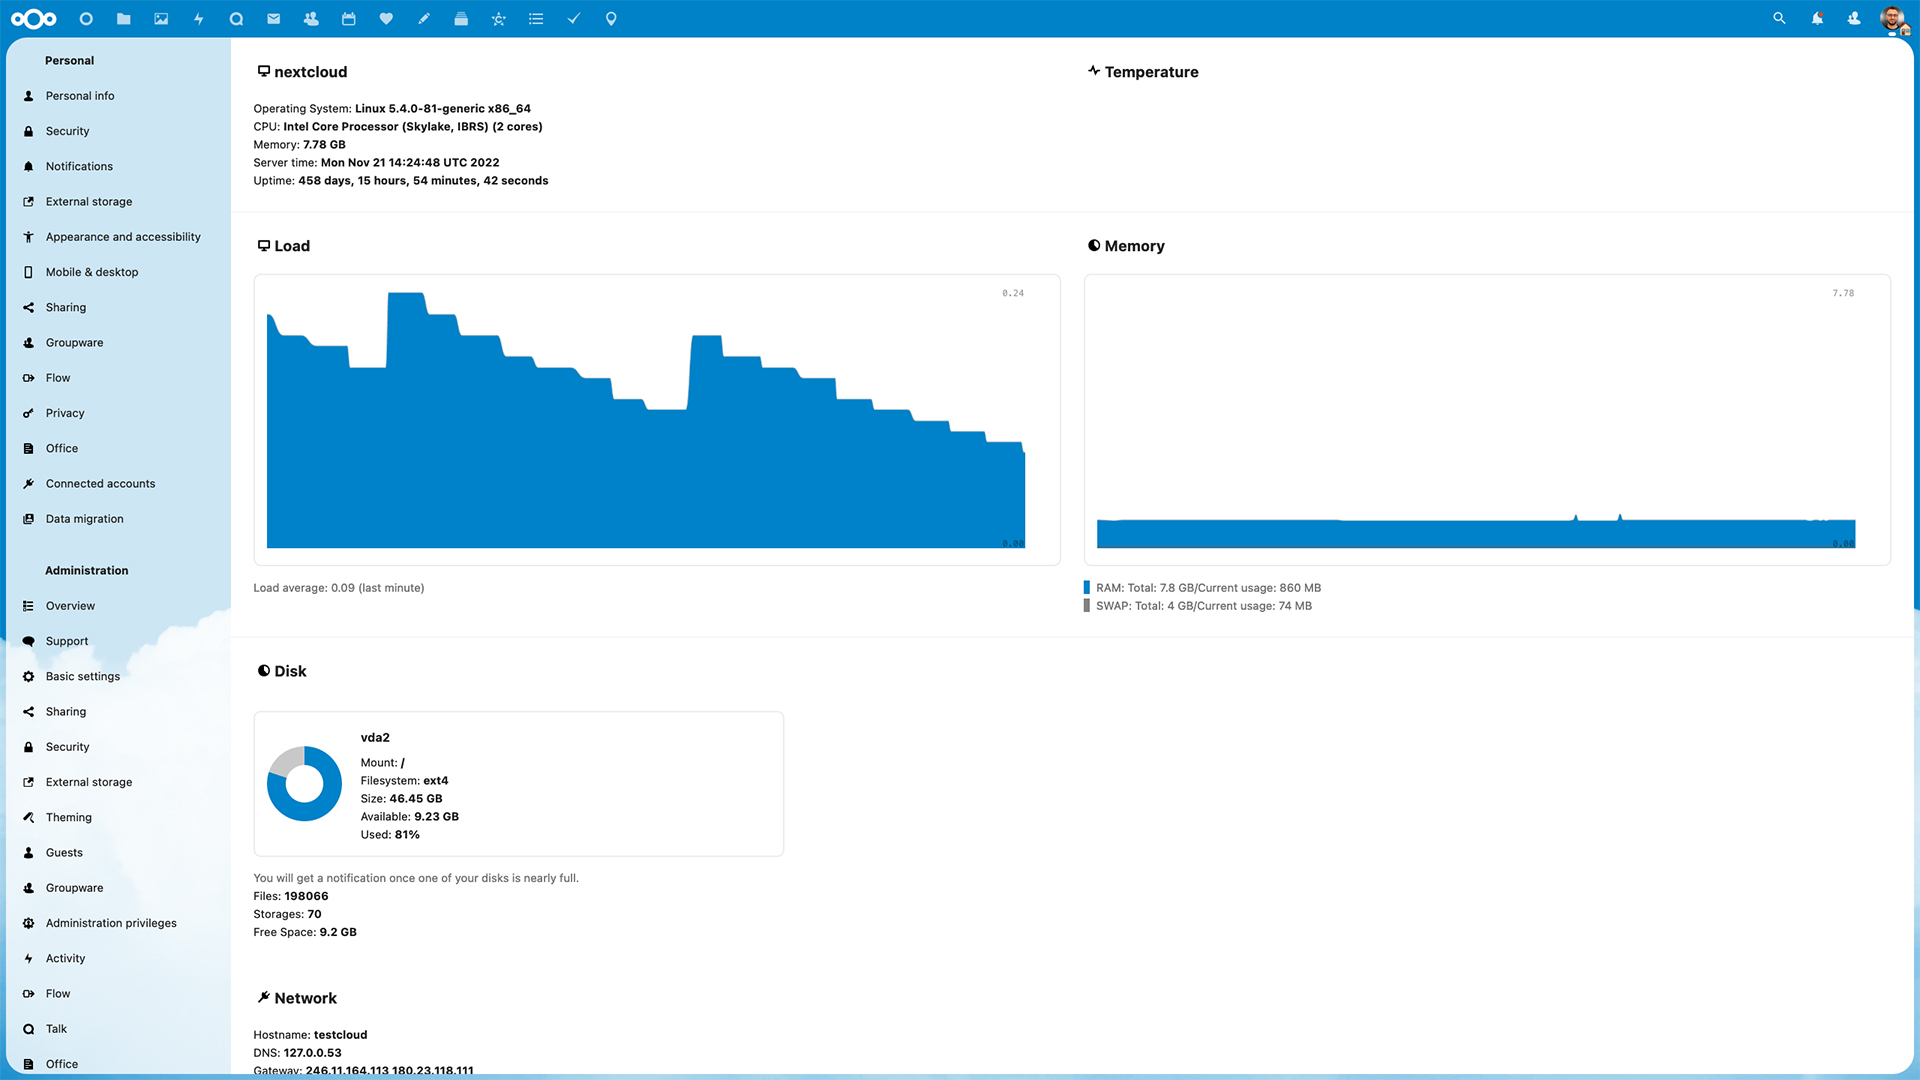Click the vda2 disk usage donut chart
Screen dimensions: 1920x1080
coord(304,783)
